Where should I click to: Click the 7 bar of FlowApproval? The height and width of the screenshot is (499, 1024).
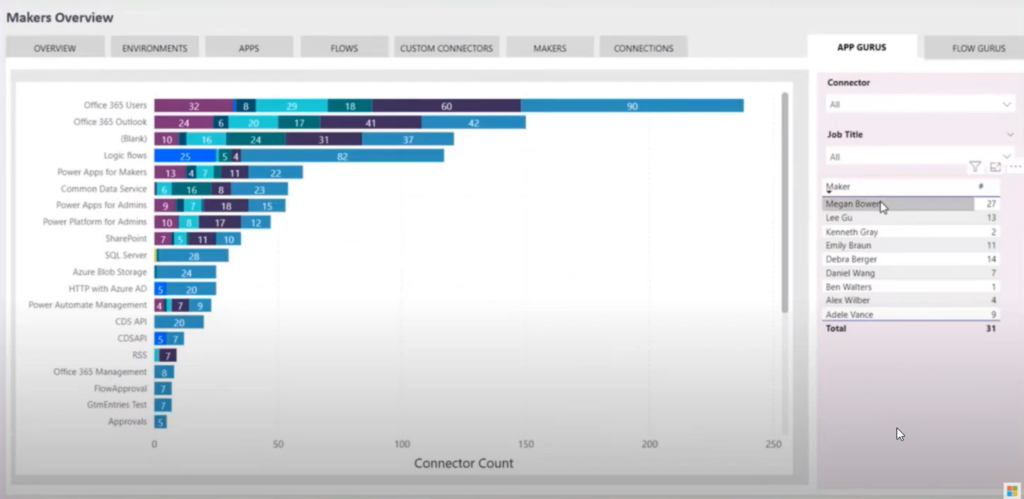coord(163,389)
